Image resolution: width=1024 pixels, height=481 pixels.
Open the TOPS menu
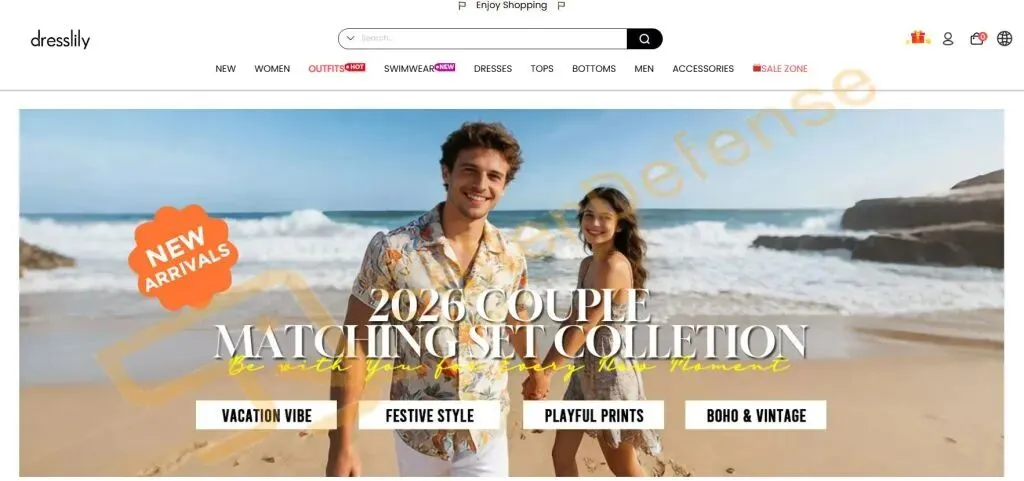(541, 69)
